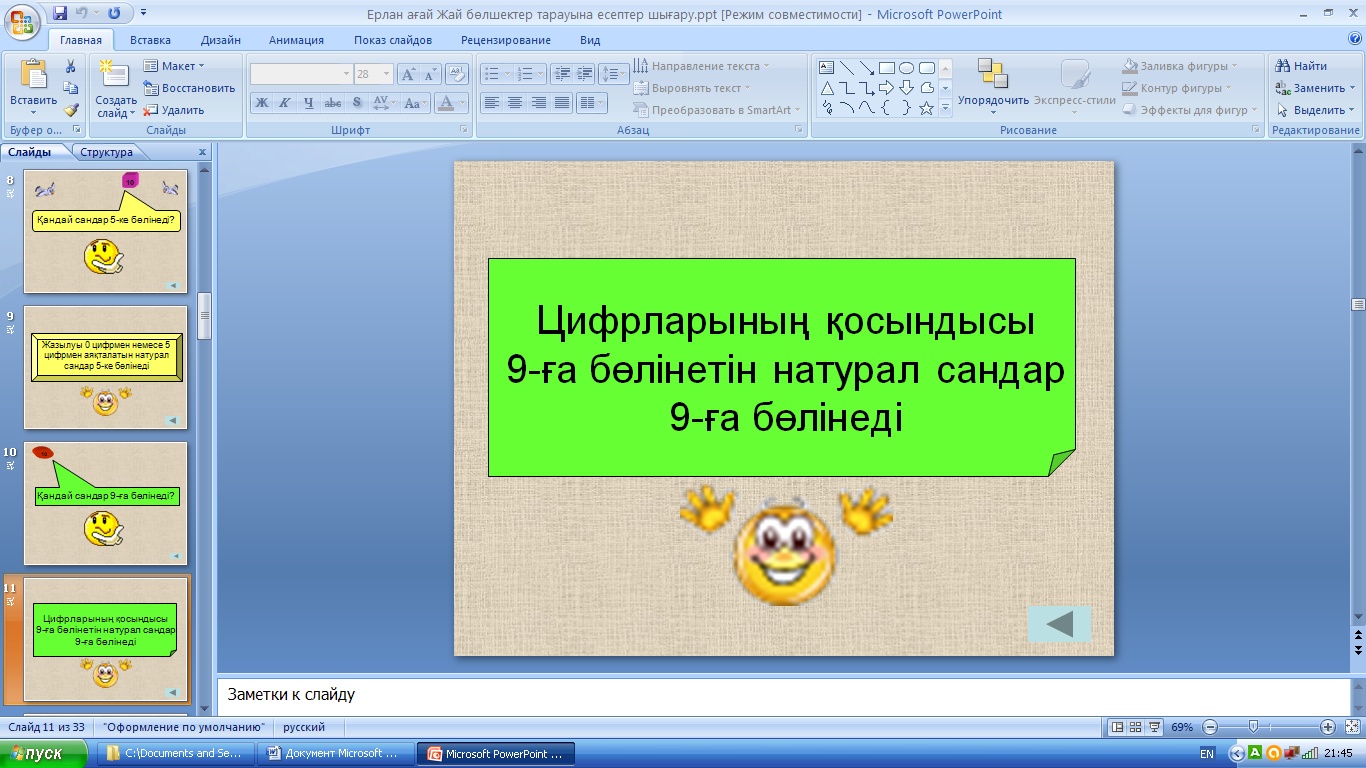
Task: Click the Найти find button
Action: 1302,66
